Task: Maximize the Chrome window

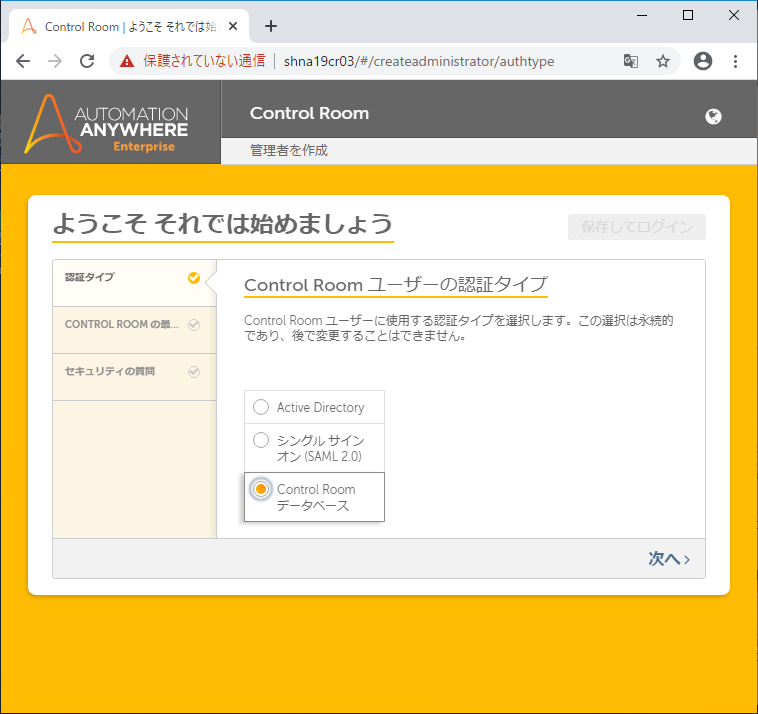Action: (687, 15)
